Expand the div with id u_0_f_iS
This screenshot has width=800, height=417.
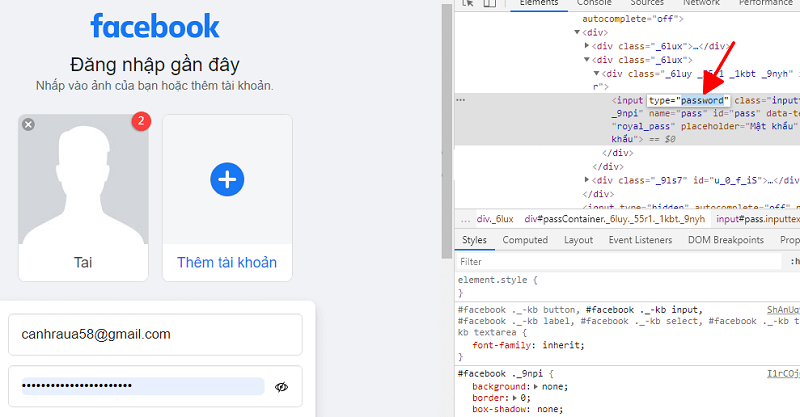[x=587, y=180]
